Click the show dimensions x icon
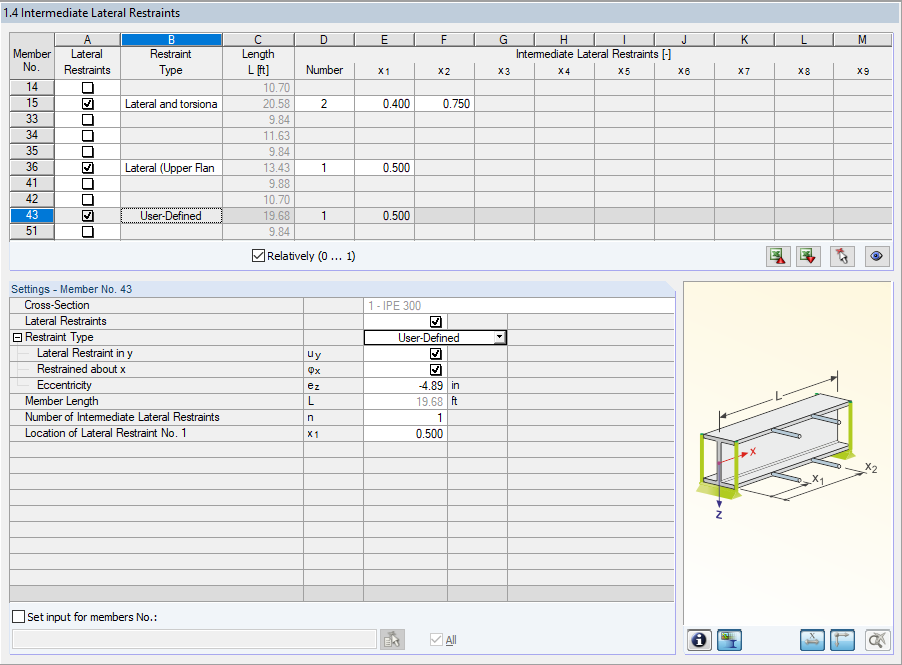Screen dimensions: 902x665 pyautogui.click(x=812, y=640)
